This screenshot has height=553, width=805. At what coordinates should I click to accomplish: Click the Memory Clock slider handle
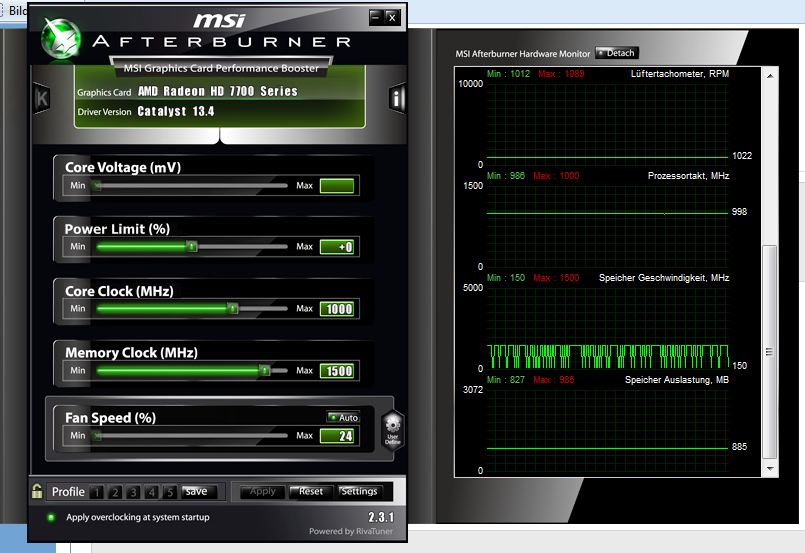coord(264,370)
